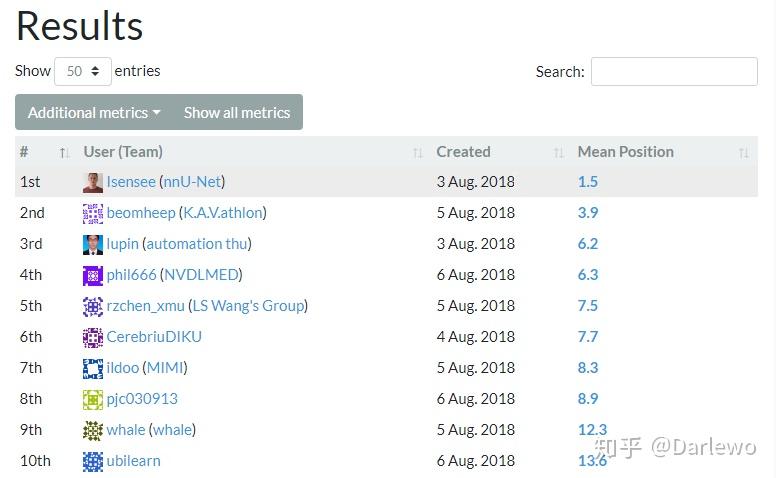Viewport: 776px width, 478px height.
Task: Focus the Search input field
Action: click(674, 71)
